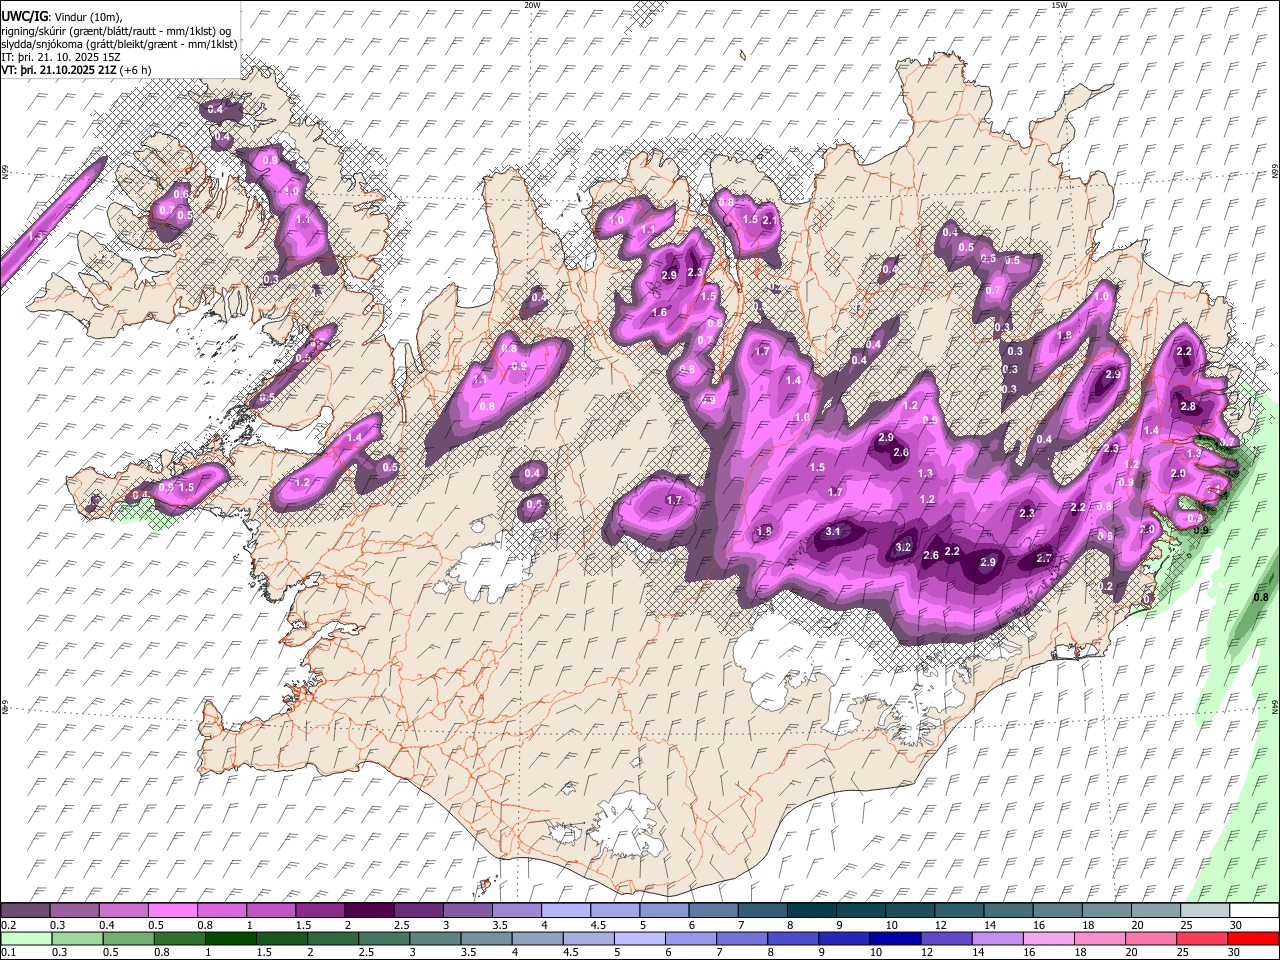
Task: Click the 3.1 snowfall value on the map
Action: point(833,531)
